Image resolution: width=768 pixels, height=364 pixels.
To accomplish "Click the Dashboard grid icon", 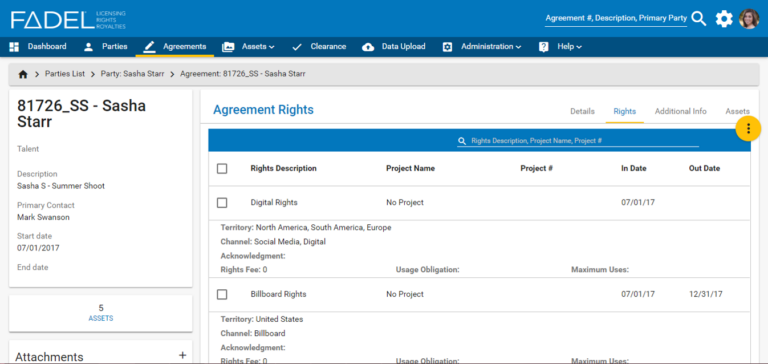I will (x=14, y=47).
